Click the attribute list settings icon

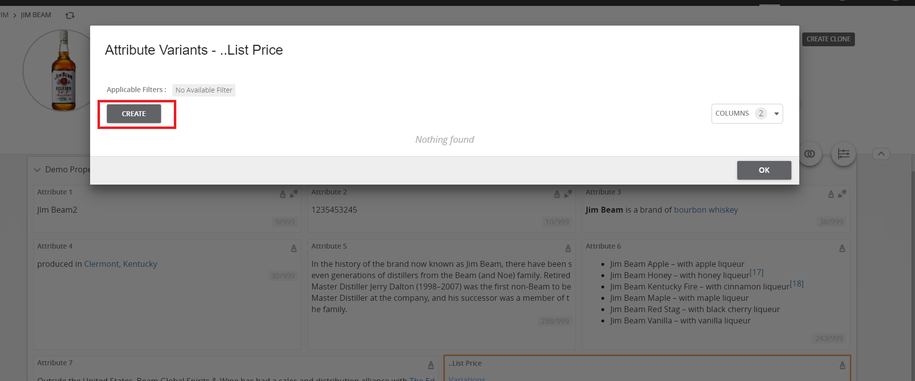click(x=843, y=154)
